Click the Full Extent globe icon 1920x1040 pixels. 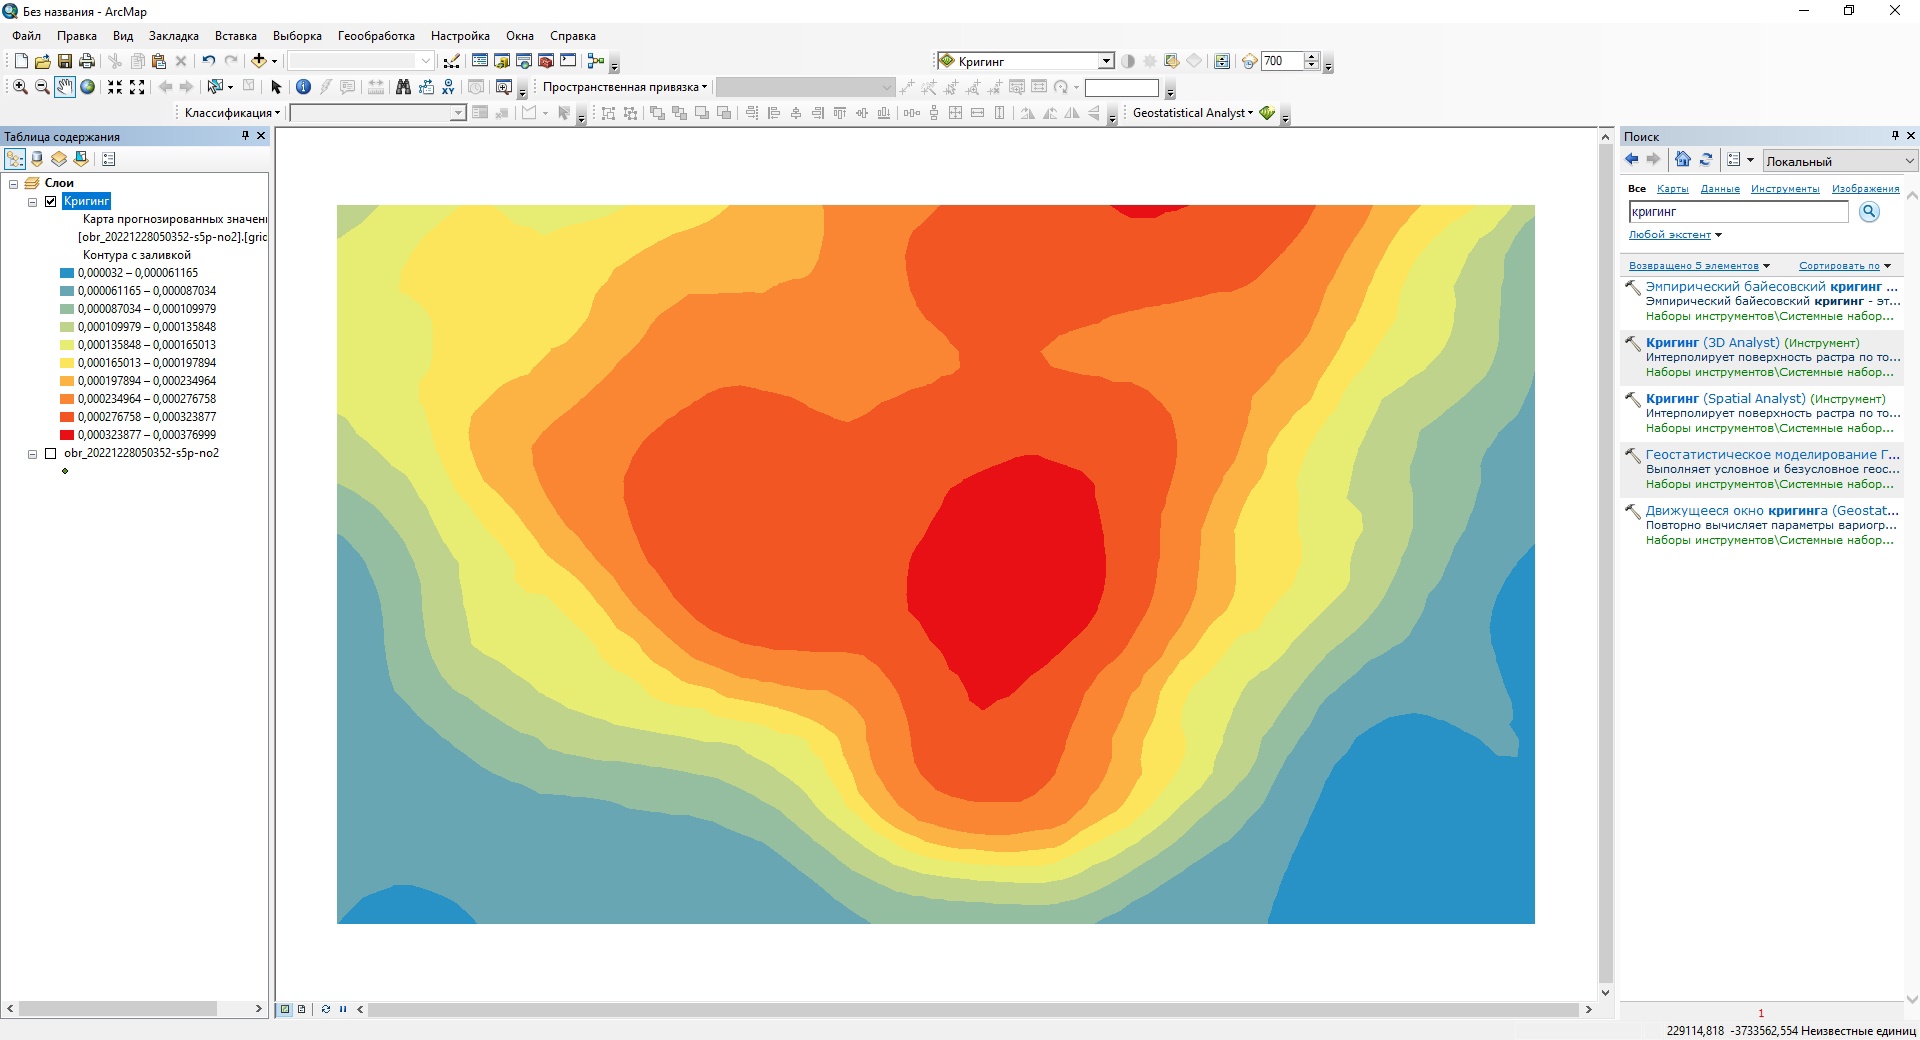pos(88,87)
